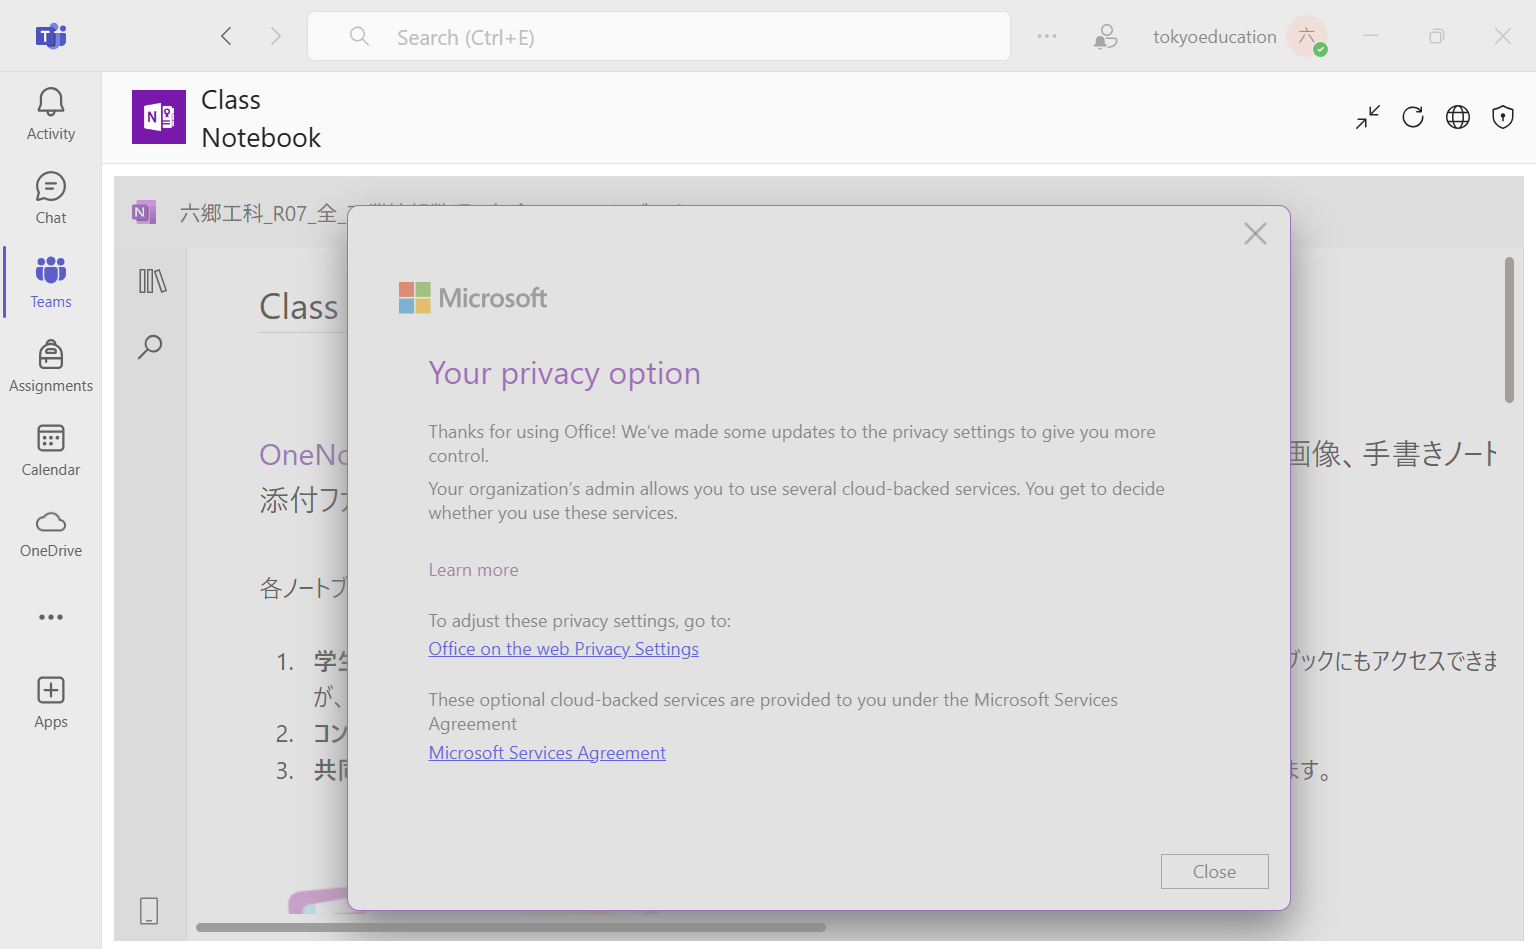Navigate forward with the right arrow

point(276,37)
